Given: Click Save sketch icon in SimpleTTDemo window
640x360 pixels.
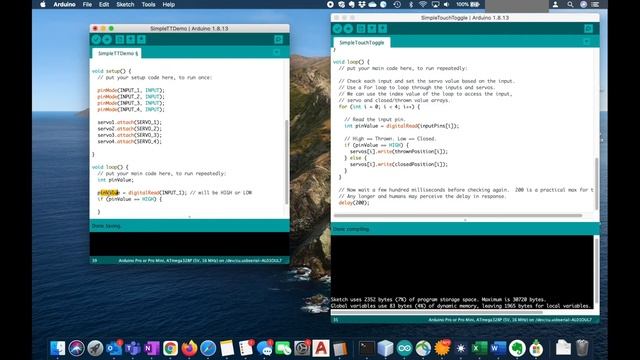Looking at the screenshot, I should pos(141,40).
